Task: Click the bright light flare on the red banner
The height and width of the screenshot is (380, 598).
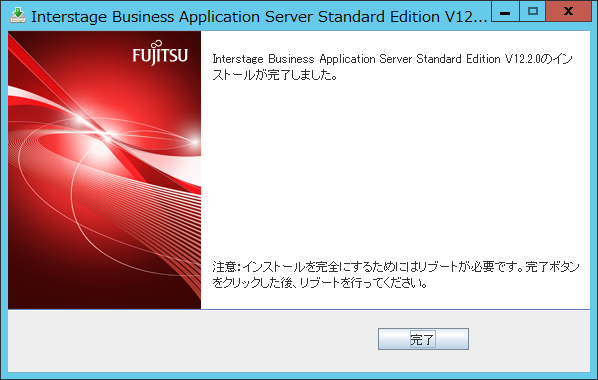Action: pos(105,135)
